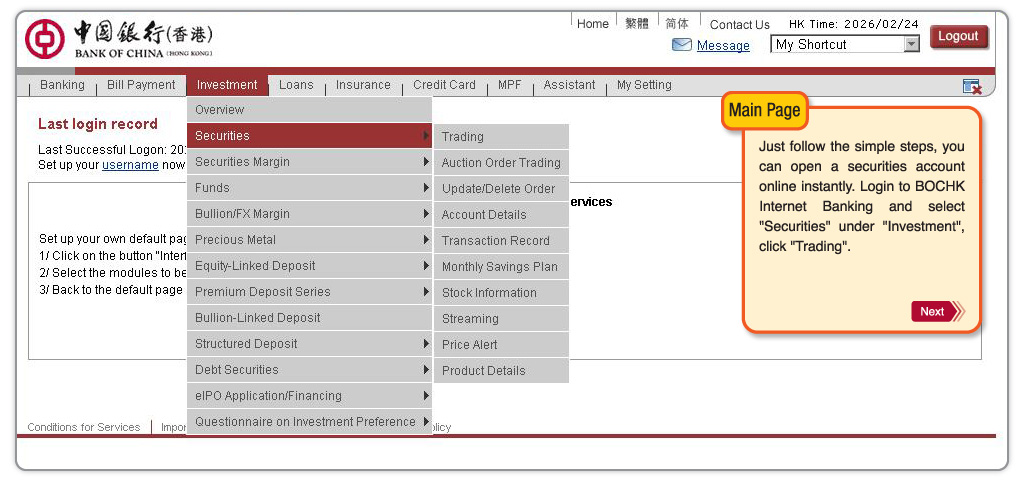Go to the Home link
Viewport: 1024px width, 482px height.
592,24
